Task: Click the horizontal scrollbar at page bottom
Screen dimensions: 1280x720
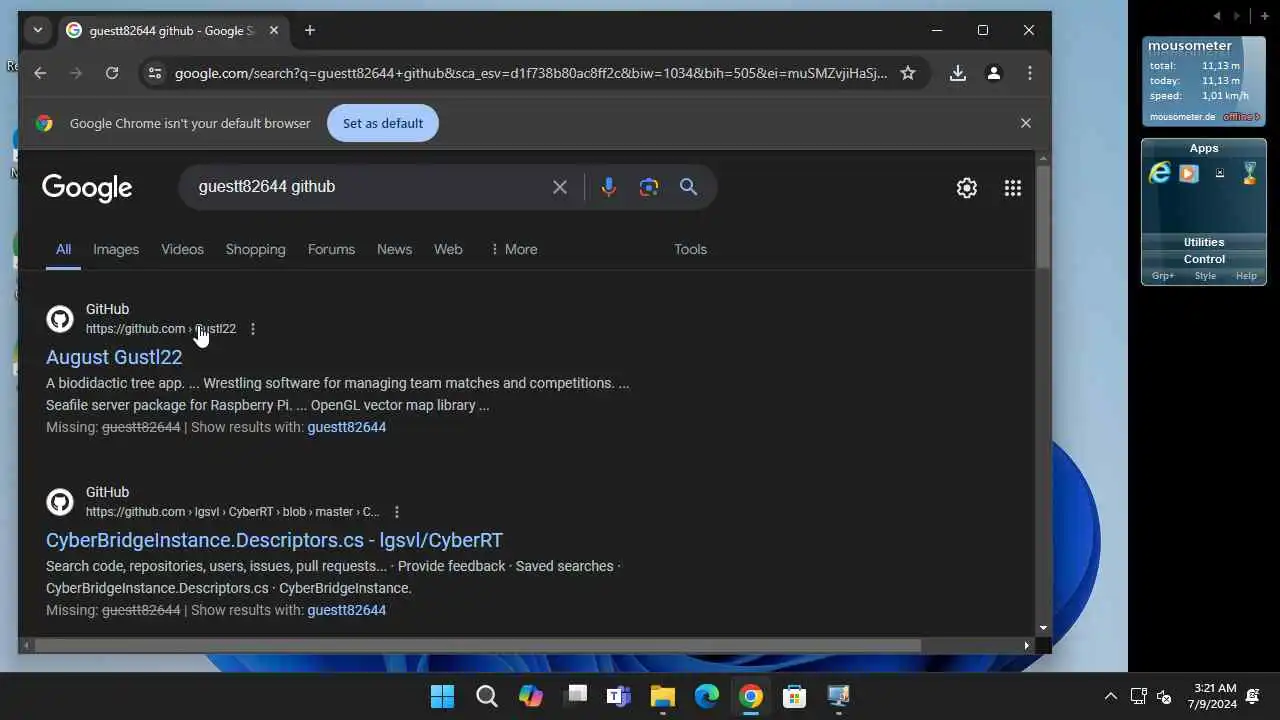Action: [478, 646]
